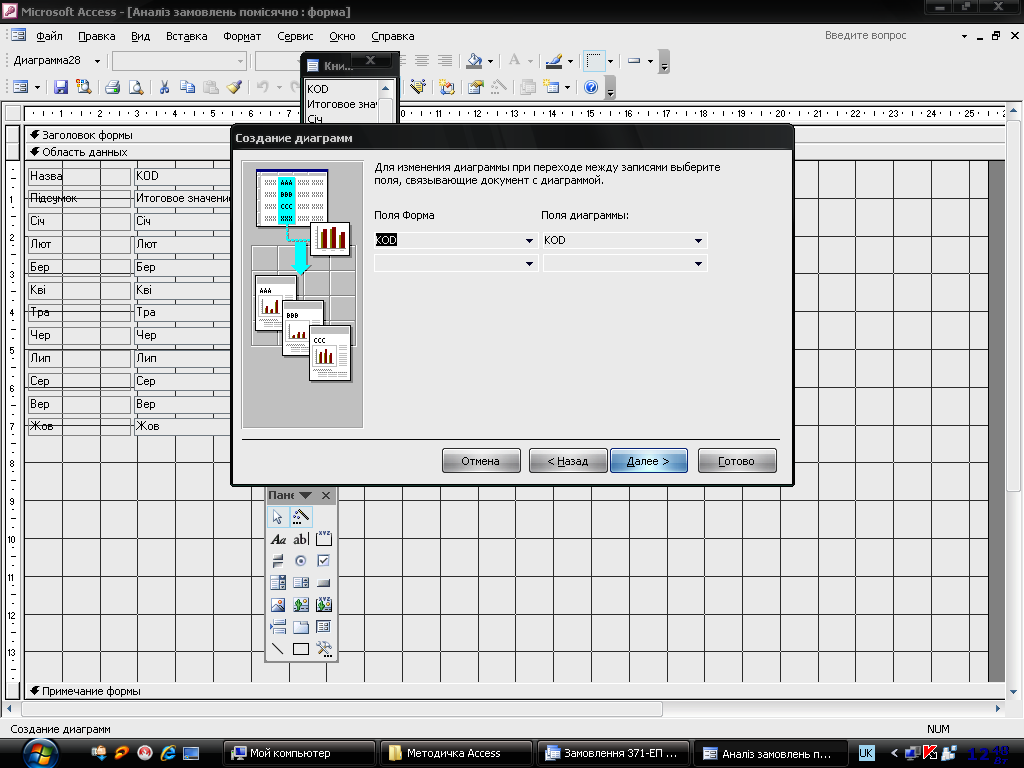Screen dimensions: 1024x768
Task: Click the < Назад button
Action: [568, 461]
